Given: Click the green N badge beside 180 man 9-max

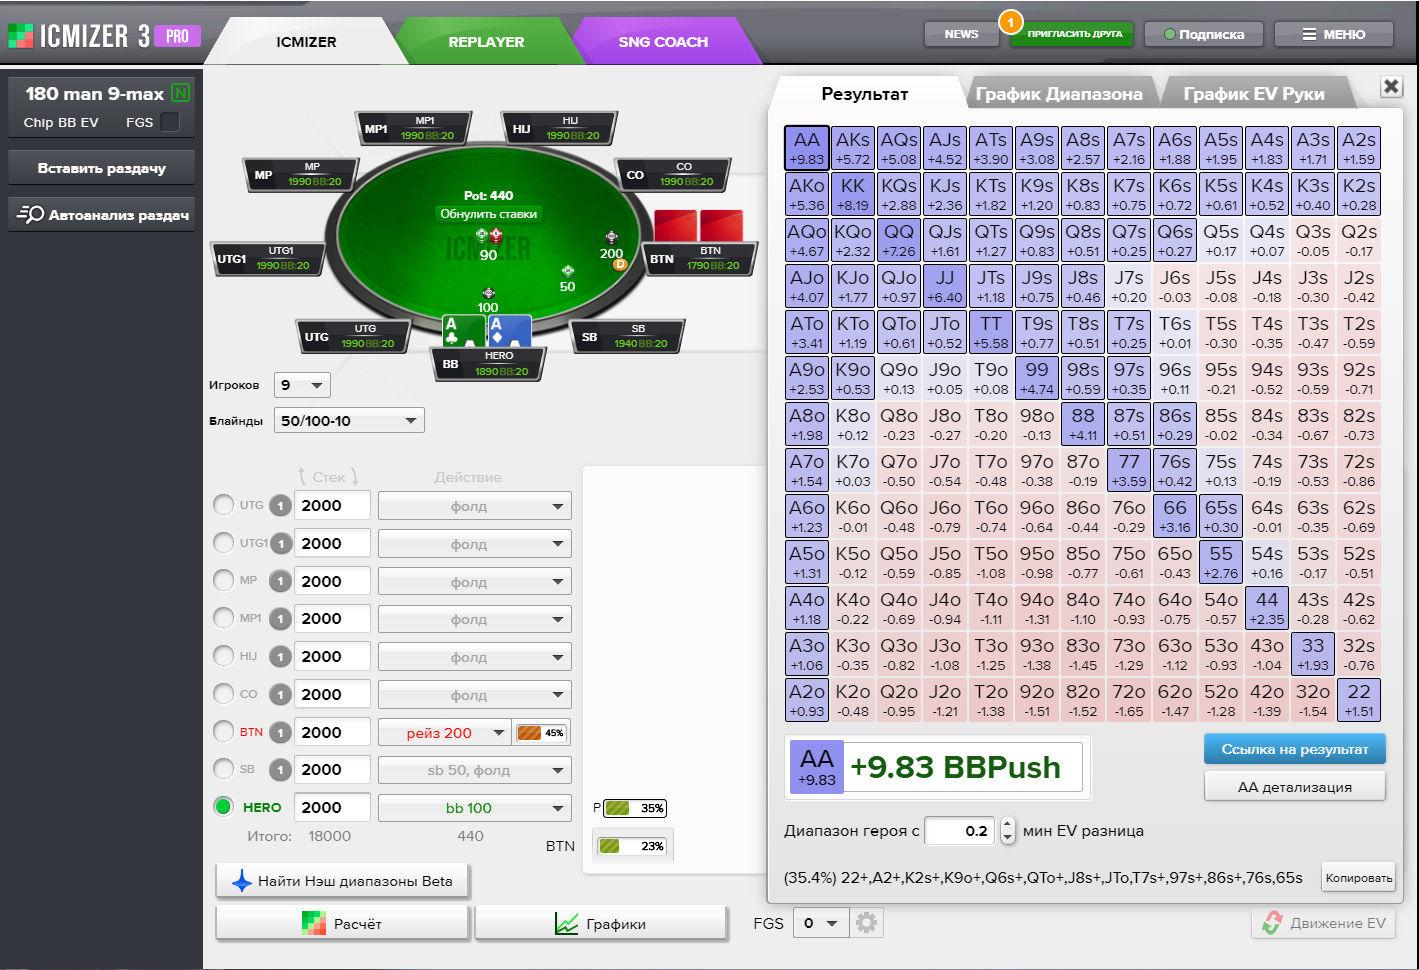Looking at the screenshot, I should coord(181,93).
